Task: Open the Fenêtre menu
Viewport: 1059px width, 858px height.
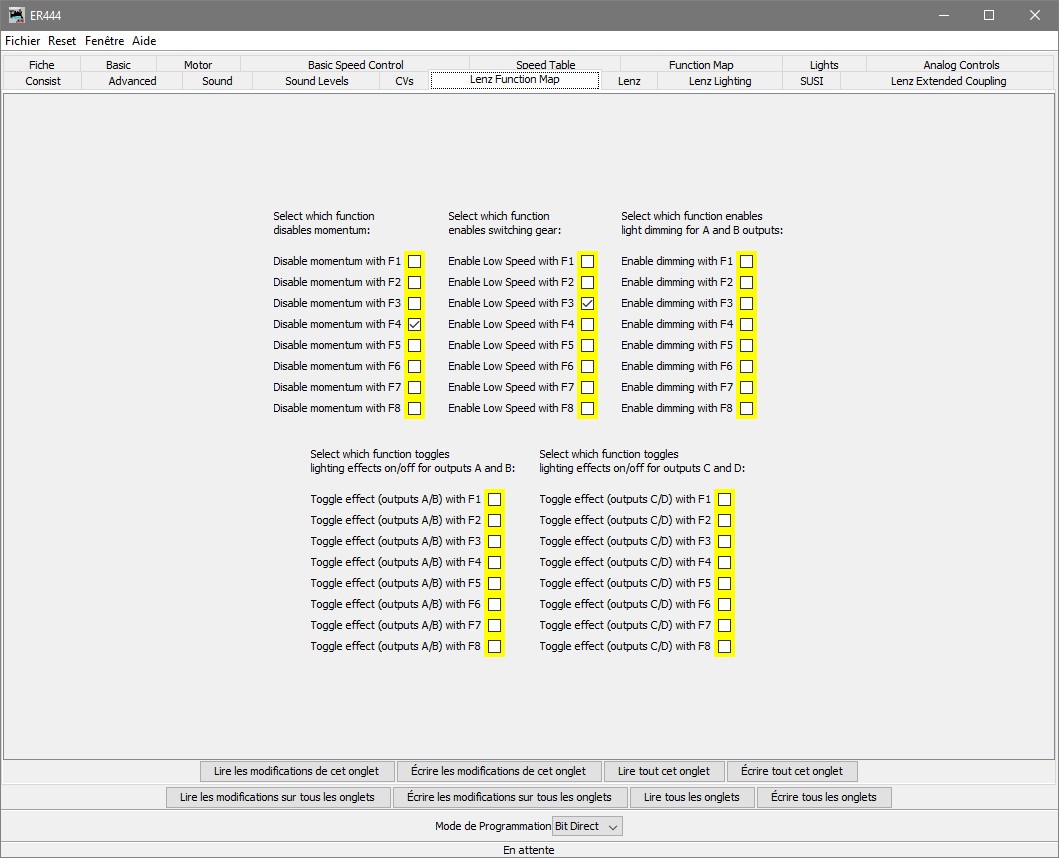Action: [104, 41]
